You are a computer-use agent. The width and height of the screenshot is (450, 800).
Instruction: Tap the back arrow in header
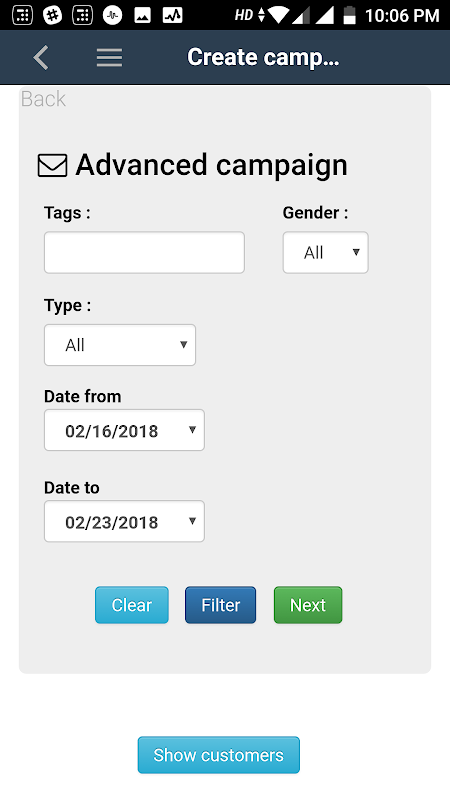[x=41, y=57]
